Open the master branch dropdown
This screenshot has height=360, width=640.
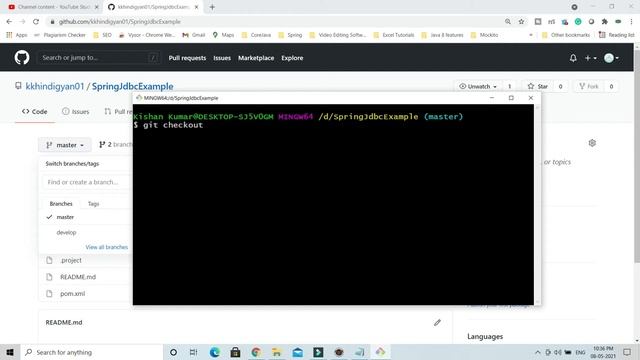(x=65, y=145)
